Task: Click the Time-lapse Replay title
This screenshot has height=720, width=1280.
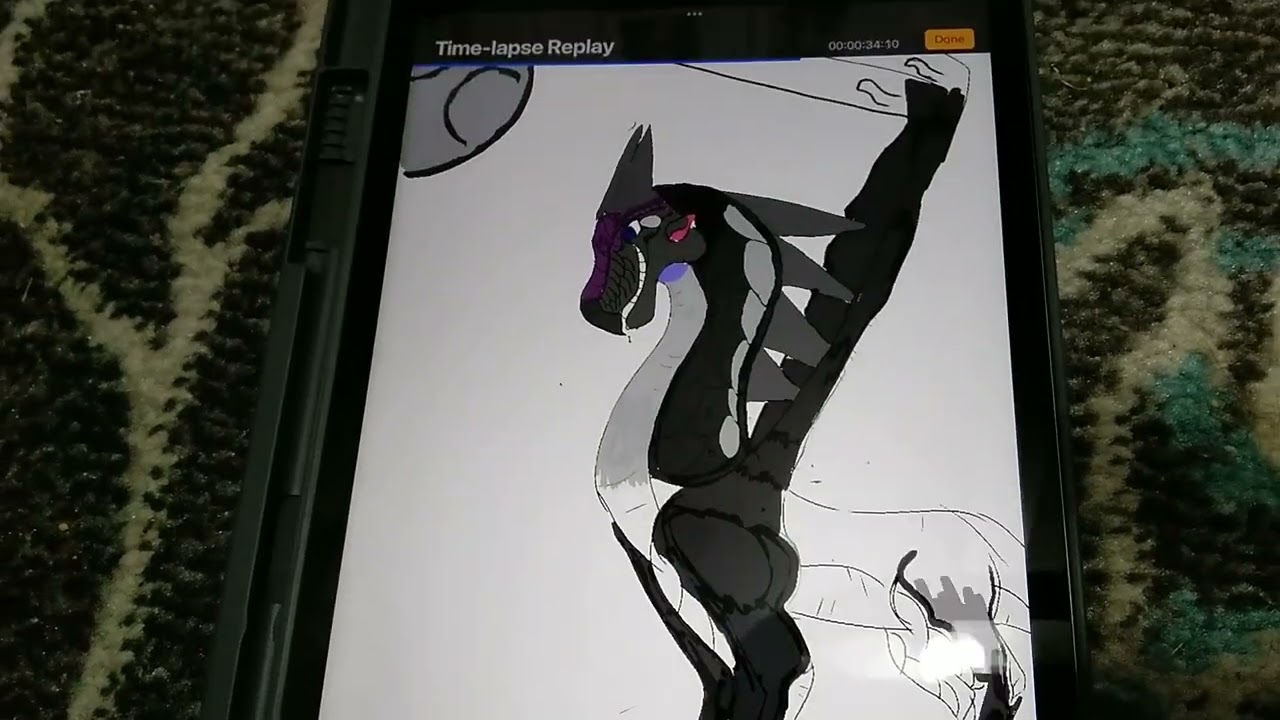Action: coord(524,47)
